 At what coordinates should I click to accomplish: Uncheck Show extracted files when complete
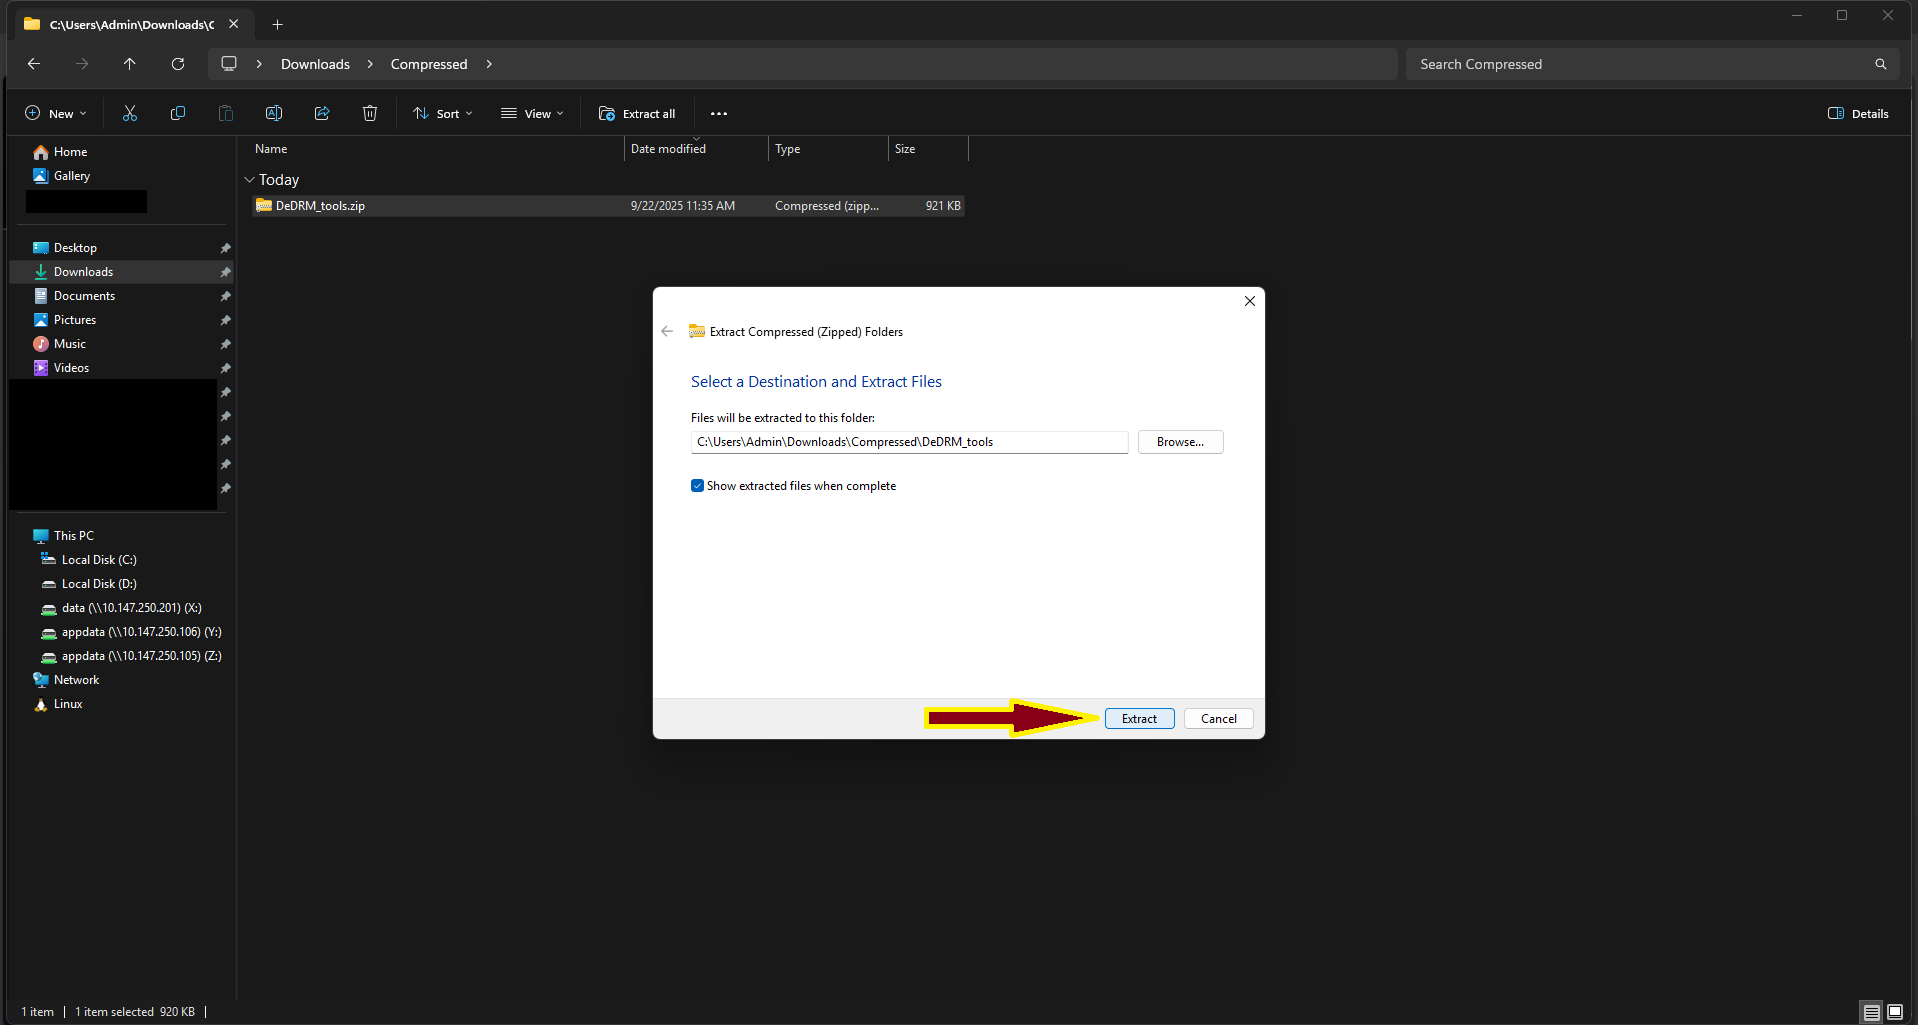tap(697, 486)
